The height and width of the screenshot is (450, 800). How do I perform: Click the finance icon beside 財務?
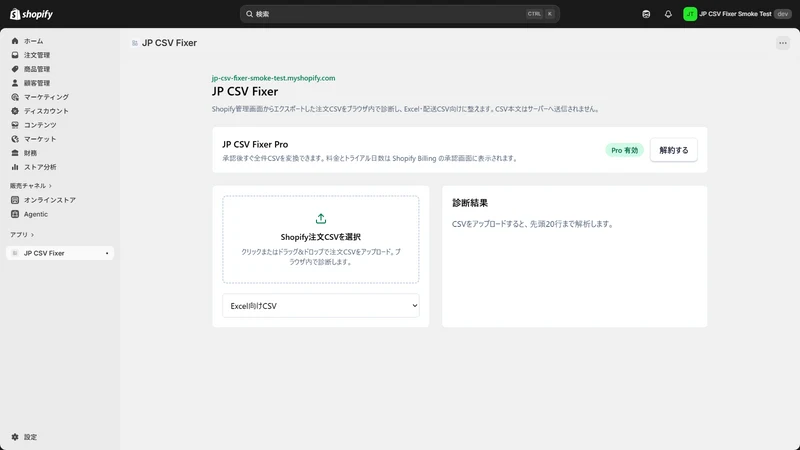(15, 153)
